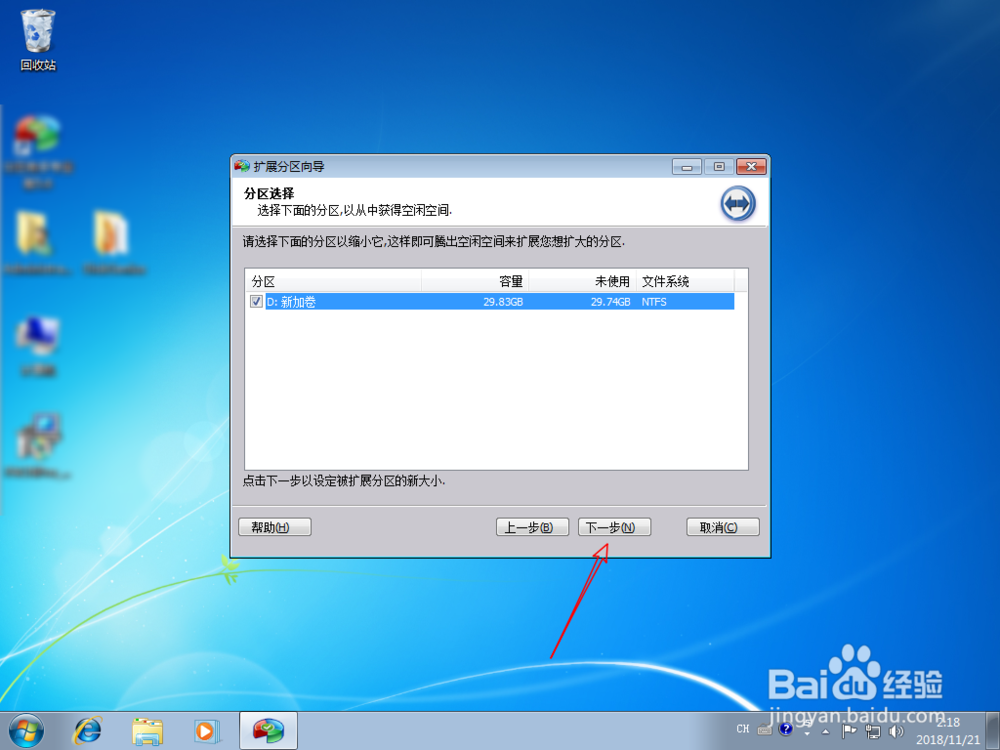Viewport: 1000px width, 750px height.
Task: Uncheck the D: 新加卷 partition checkbox
Action: click(x=256, y=302)
